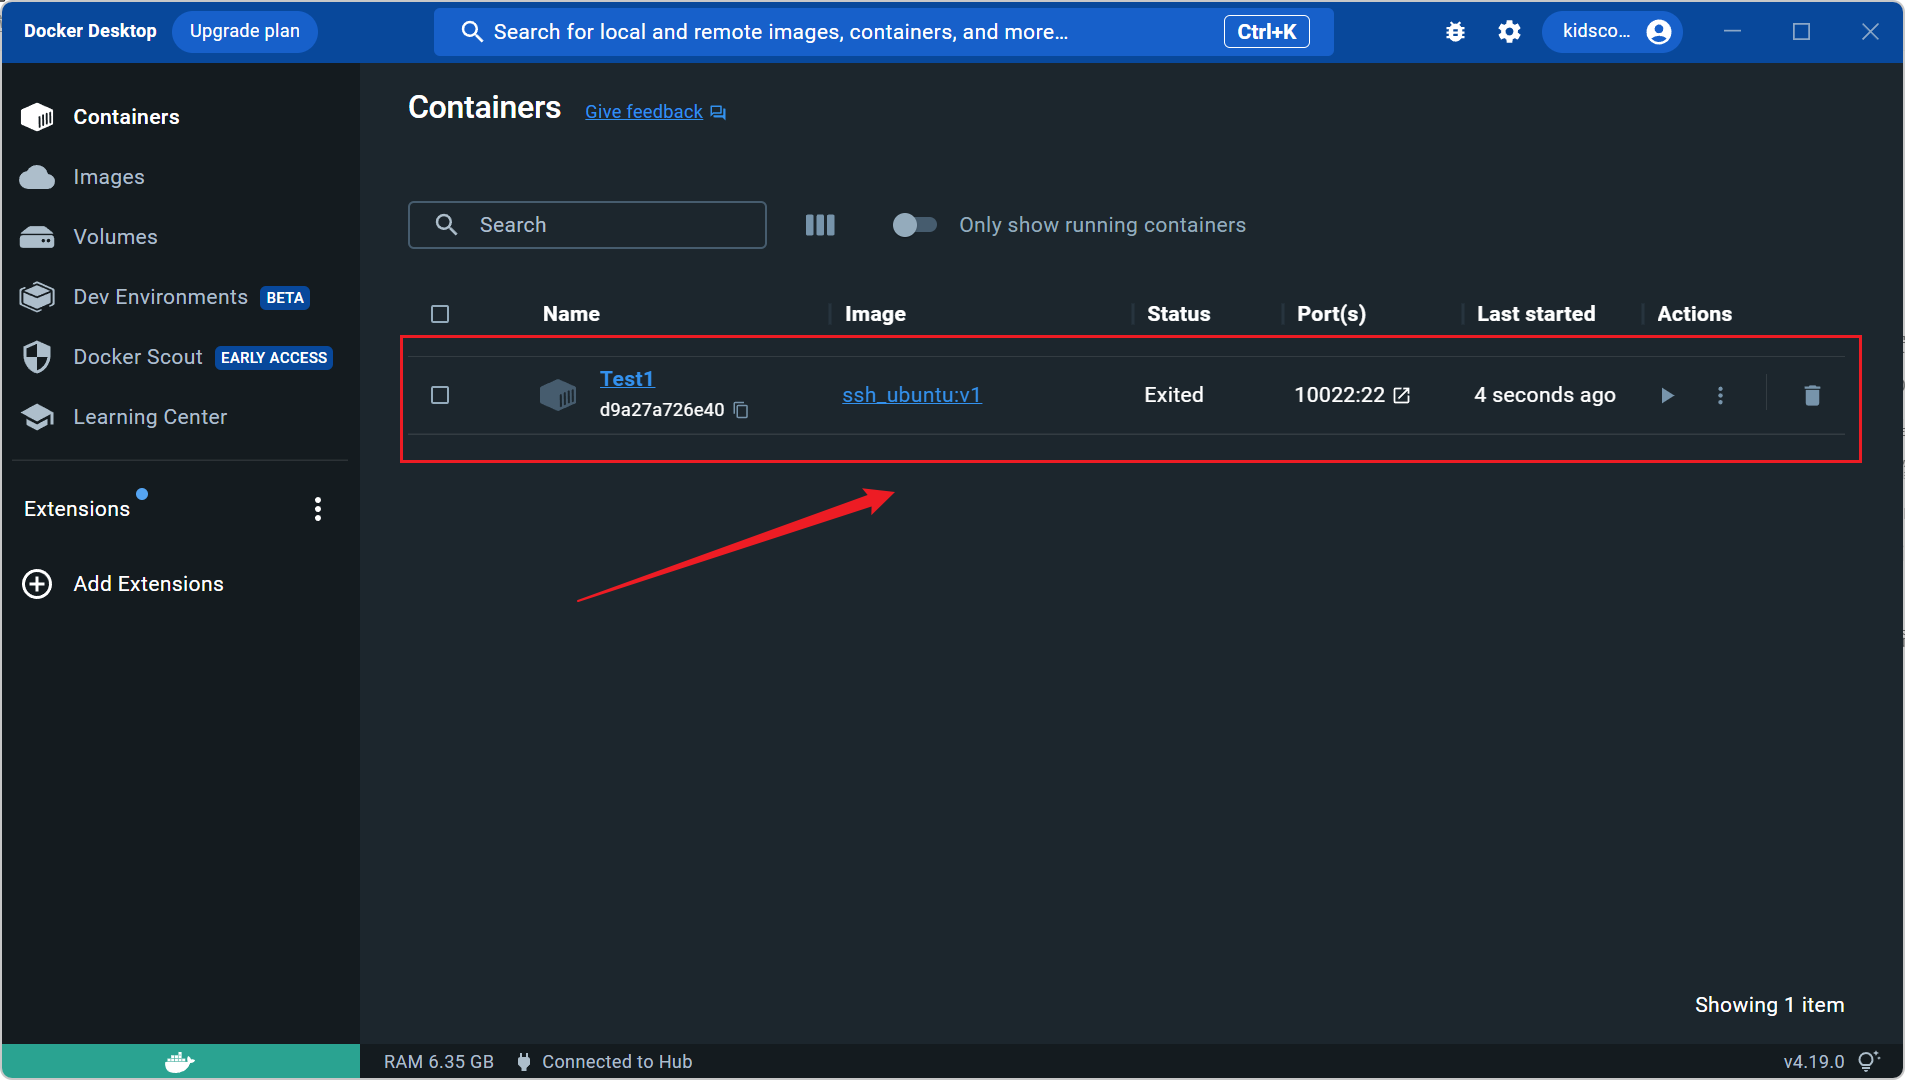Image resolution: width=1905 pixels, height=1080 pixels.
Task: Sort by Name column header
Action: pyautogui.click(x=571, y=314)
